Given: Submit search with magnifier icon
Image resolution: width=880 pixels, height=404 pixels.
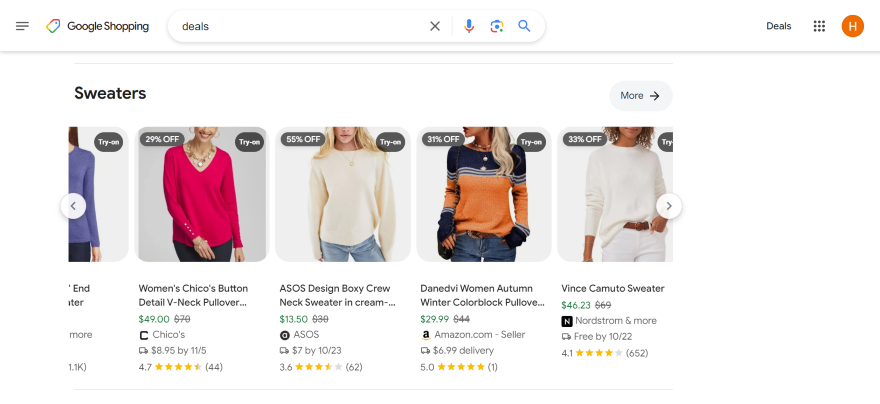Looking at the screenshot, I should pyautogui.click(x=524, y=26).
